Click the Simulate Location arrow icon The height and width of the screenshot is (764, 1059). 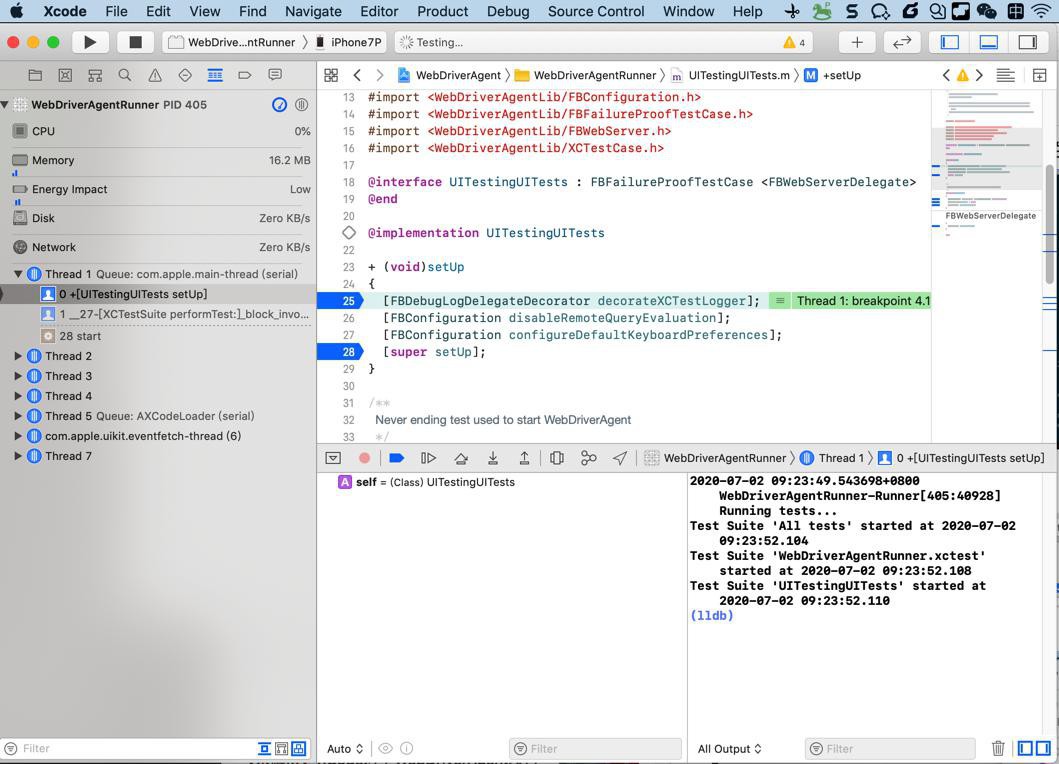coord(619,458)
